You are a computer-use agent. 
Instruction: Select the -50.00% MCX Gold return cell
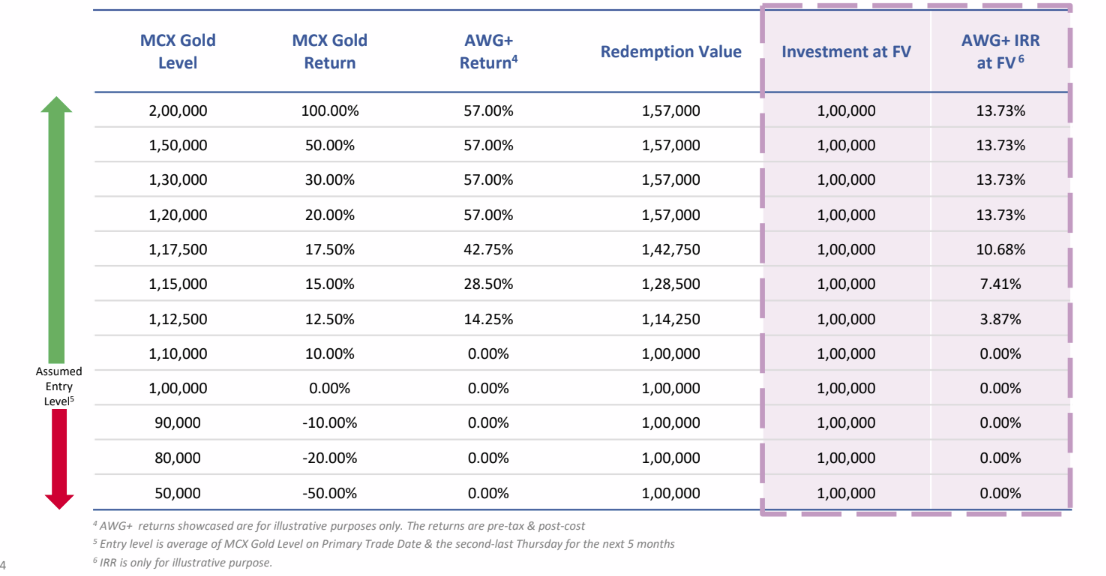pyautogui.click(x=329, y=493)
